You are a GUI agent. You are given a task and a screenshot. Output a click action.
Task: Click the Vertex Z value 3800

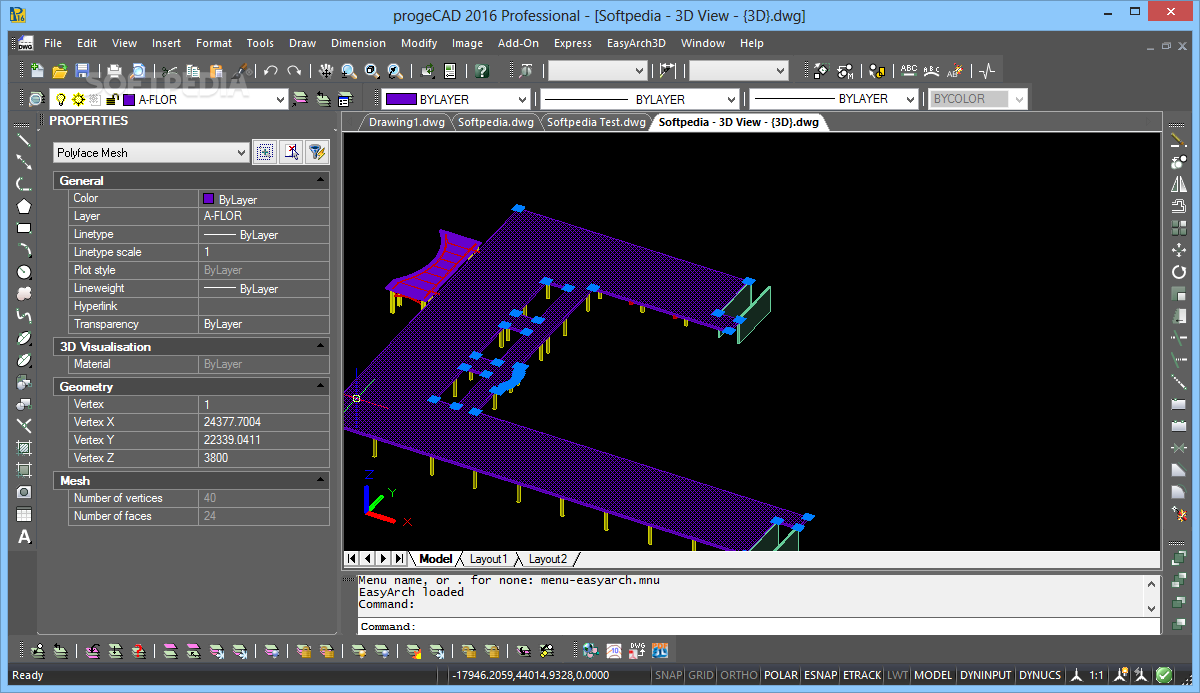216,458
